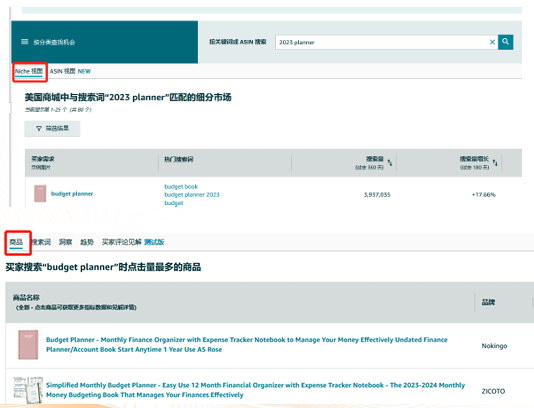The width and height of the screenshot is (534, 408).
Task: Click the magnifier search button
Action: (505, 42)
